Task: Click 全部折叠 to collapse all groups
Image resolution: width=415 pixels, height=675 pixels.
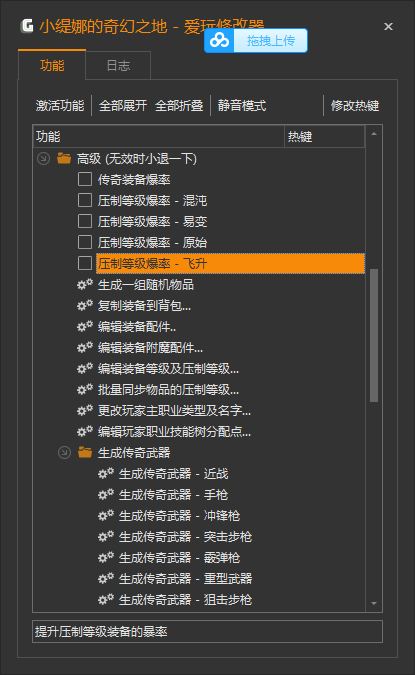Action: pos(179,105)
